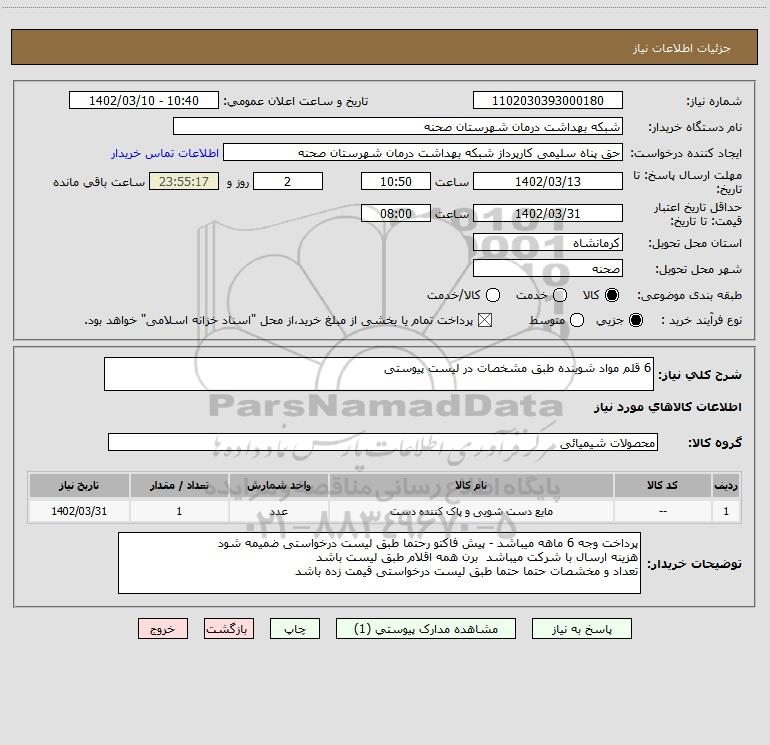Click the need date cell 1402/03/31 in the table
Screen dimensions: 770x745
(79, 511)
